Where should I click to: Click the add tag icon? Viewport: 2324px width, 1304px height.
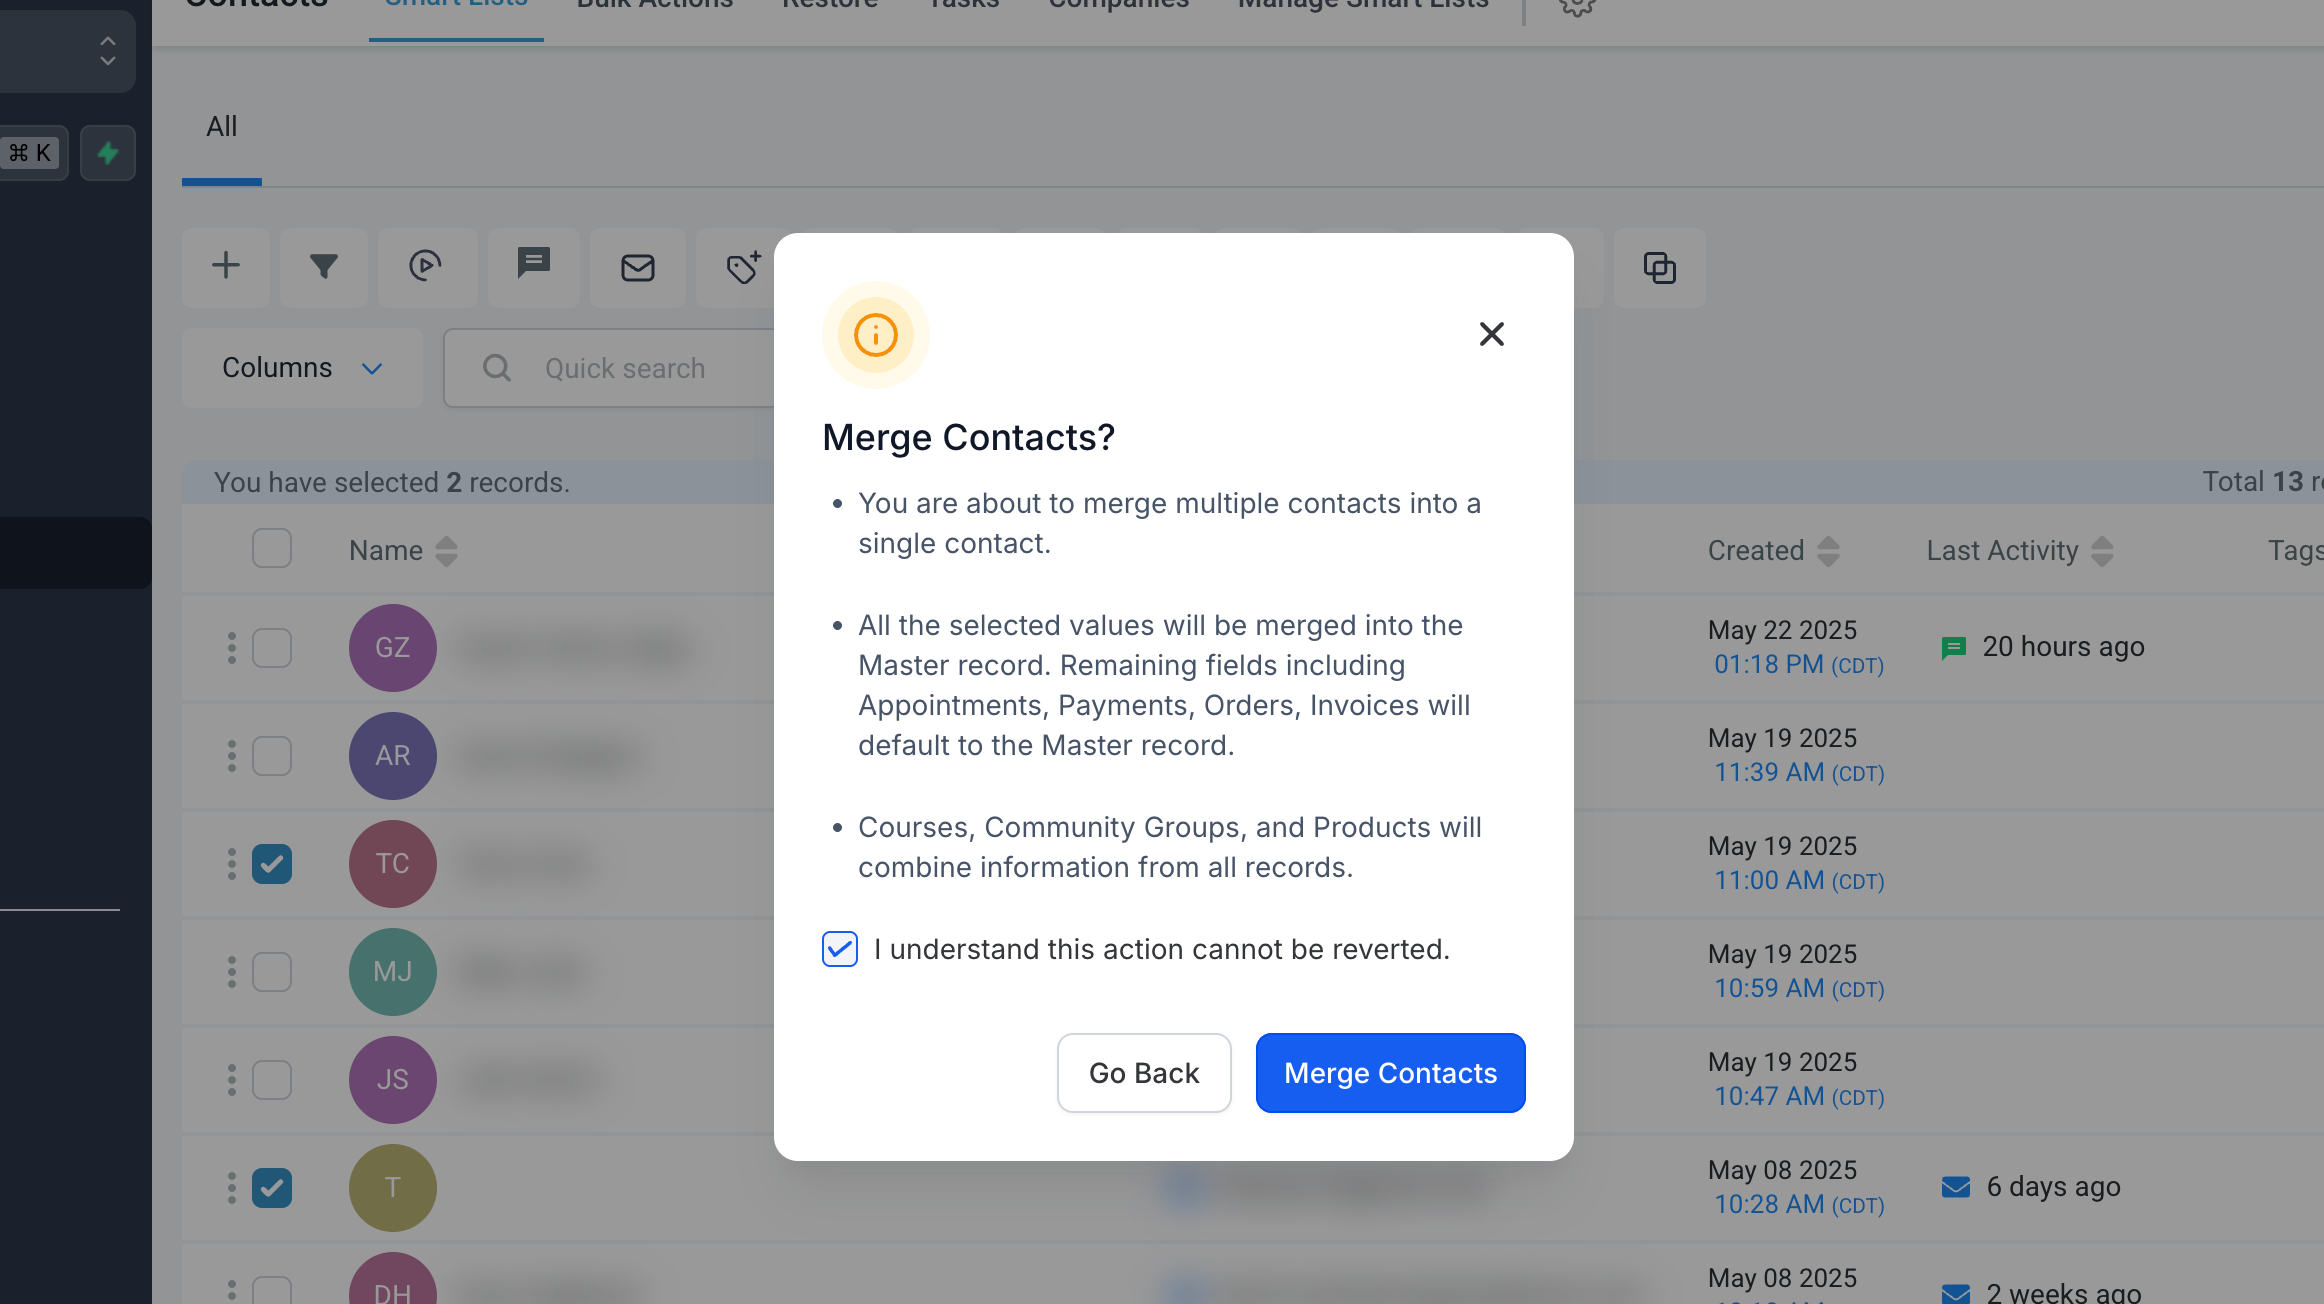point(744,267)
